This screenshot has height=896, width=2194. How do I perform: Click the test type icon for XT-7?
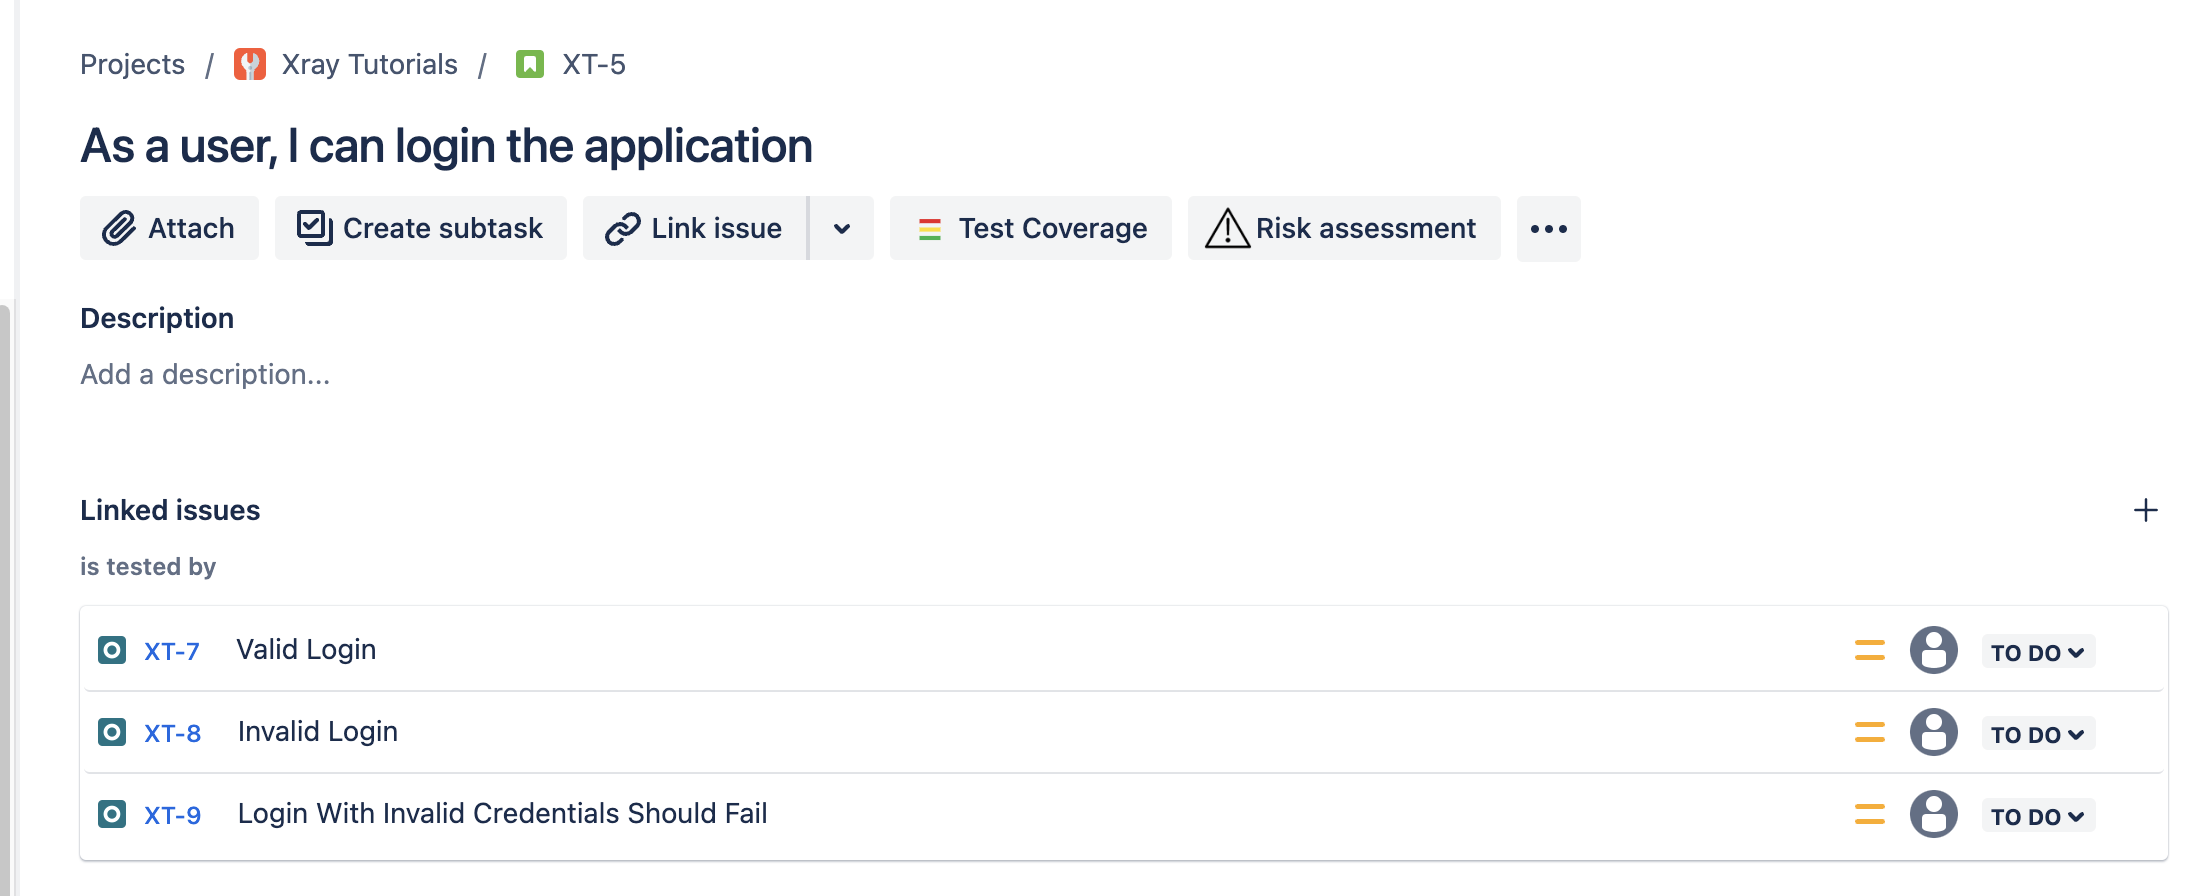tap(112, 650)
